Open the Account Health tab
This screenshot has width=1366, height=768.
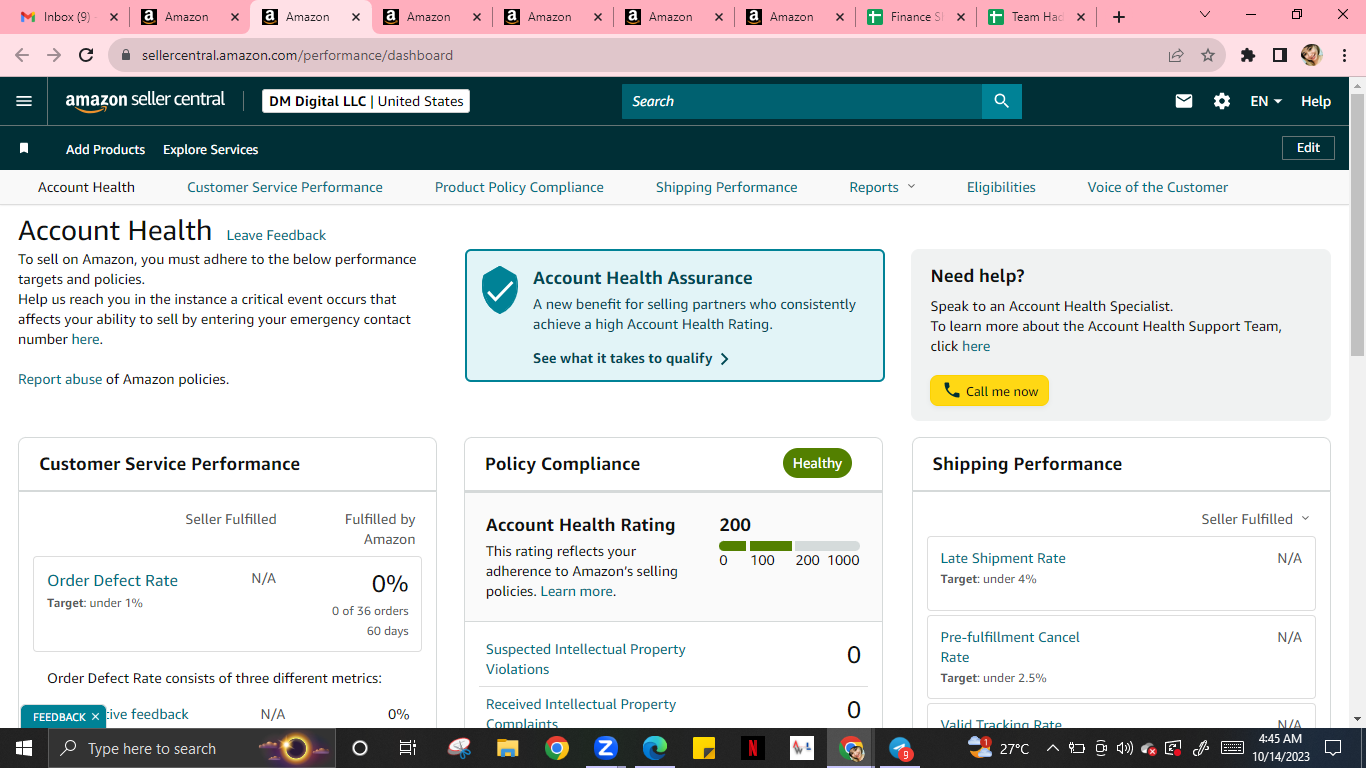[86, 187]
